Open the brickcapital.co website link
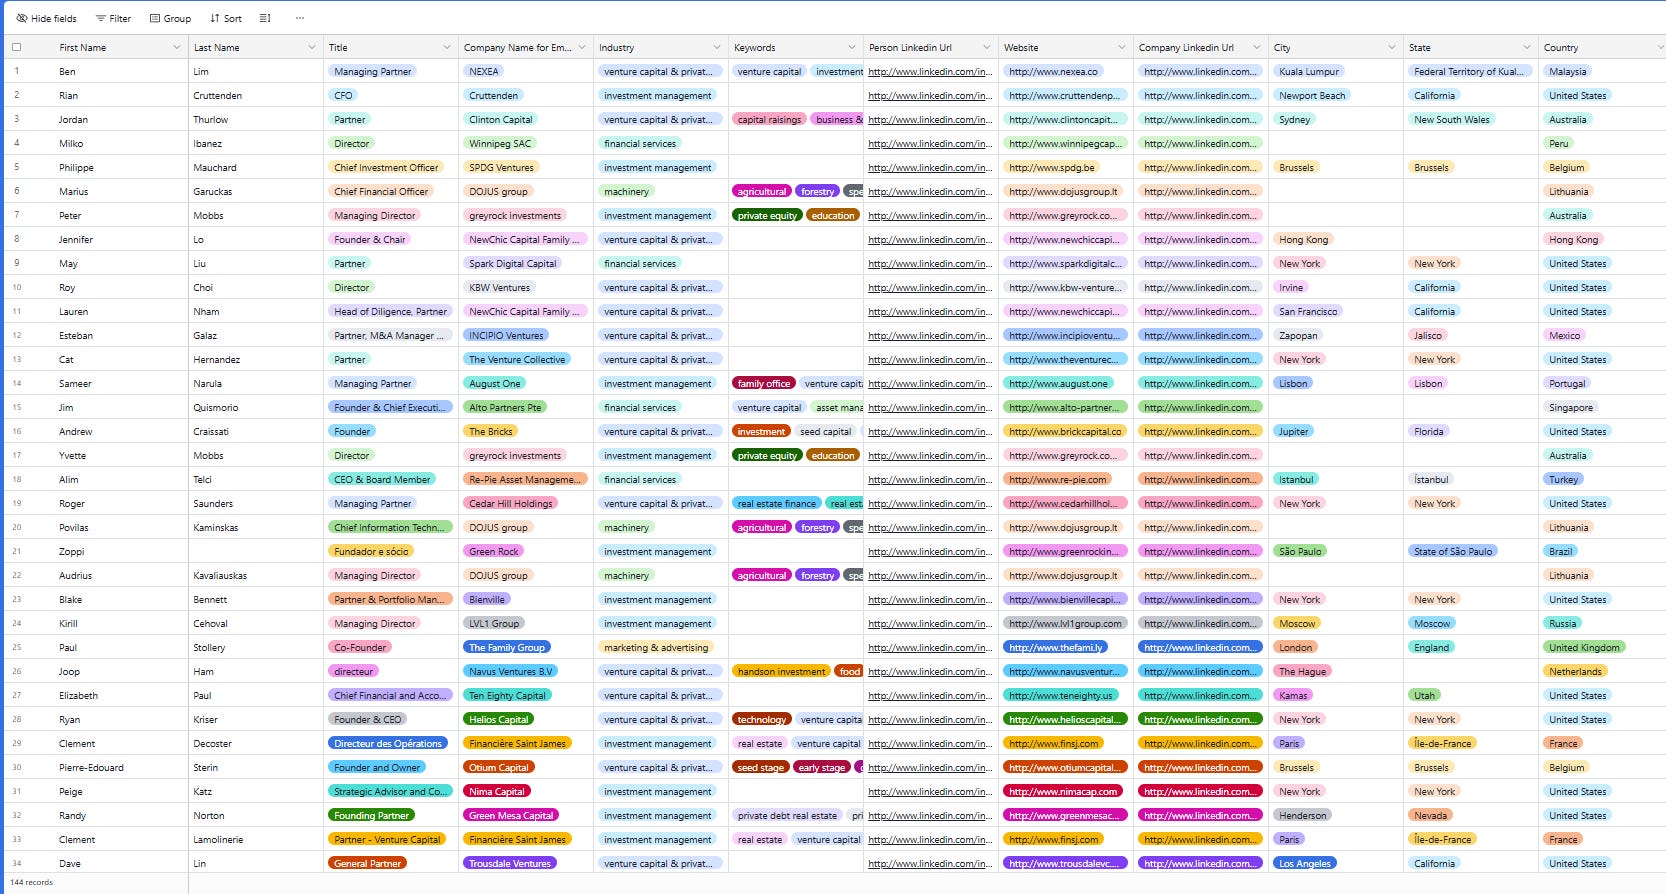 click(x=1065, y=432)
